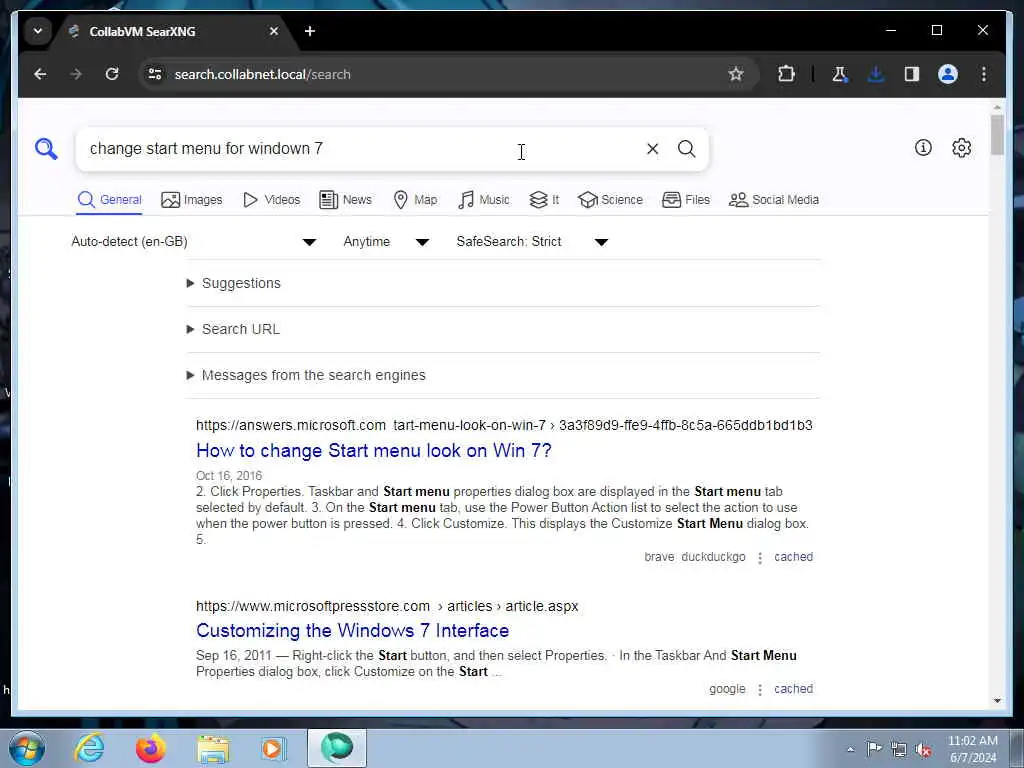Go back using browser back arrow
The width and height of the screenshot is (1024, 768).
tap(40, 74)
